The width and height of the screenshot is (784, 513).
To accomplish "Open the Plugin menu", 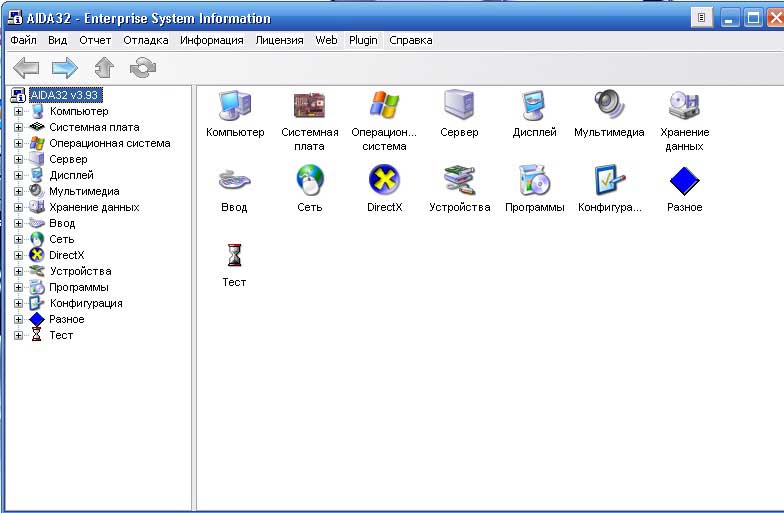I will pos(363,40).
